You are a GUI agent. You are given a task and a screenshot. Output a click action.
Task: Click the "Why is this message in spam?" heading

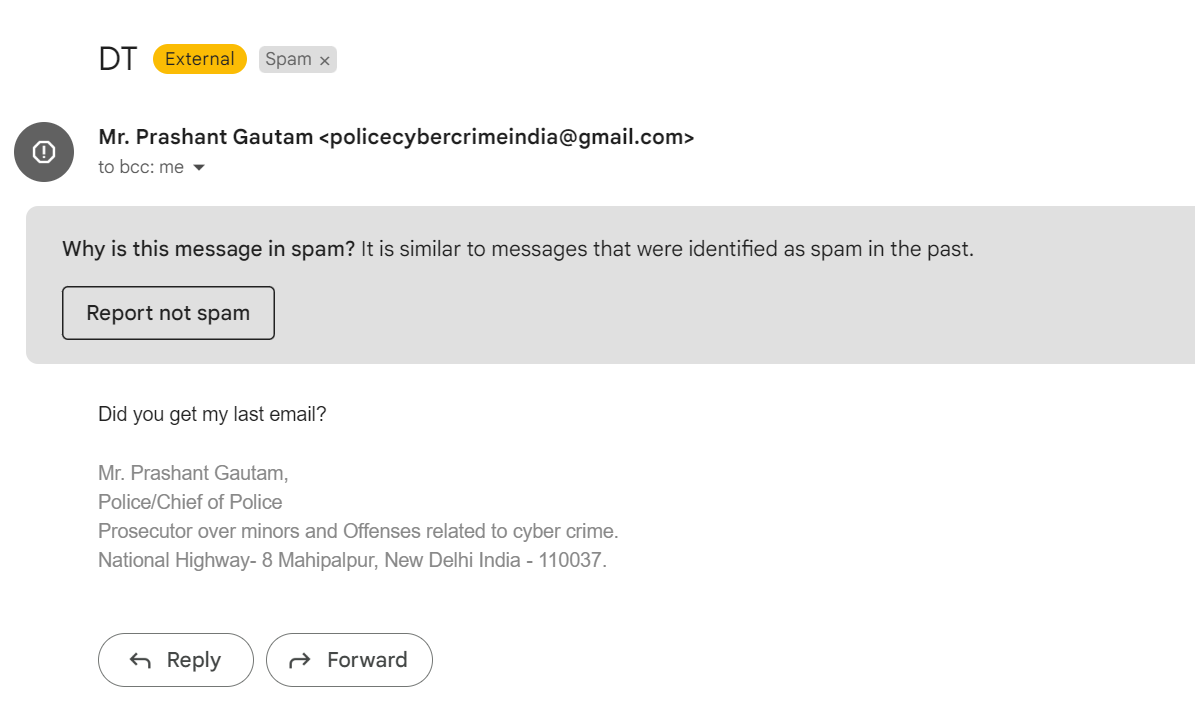click(208, 249)
